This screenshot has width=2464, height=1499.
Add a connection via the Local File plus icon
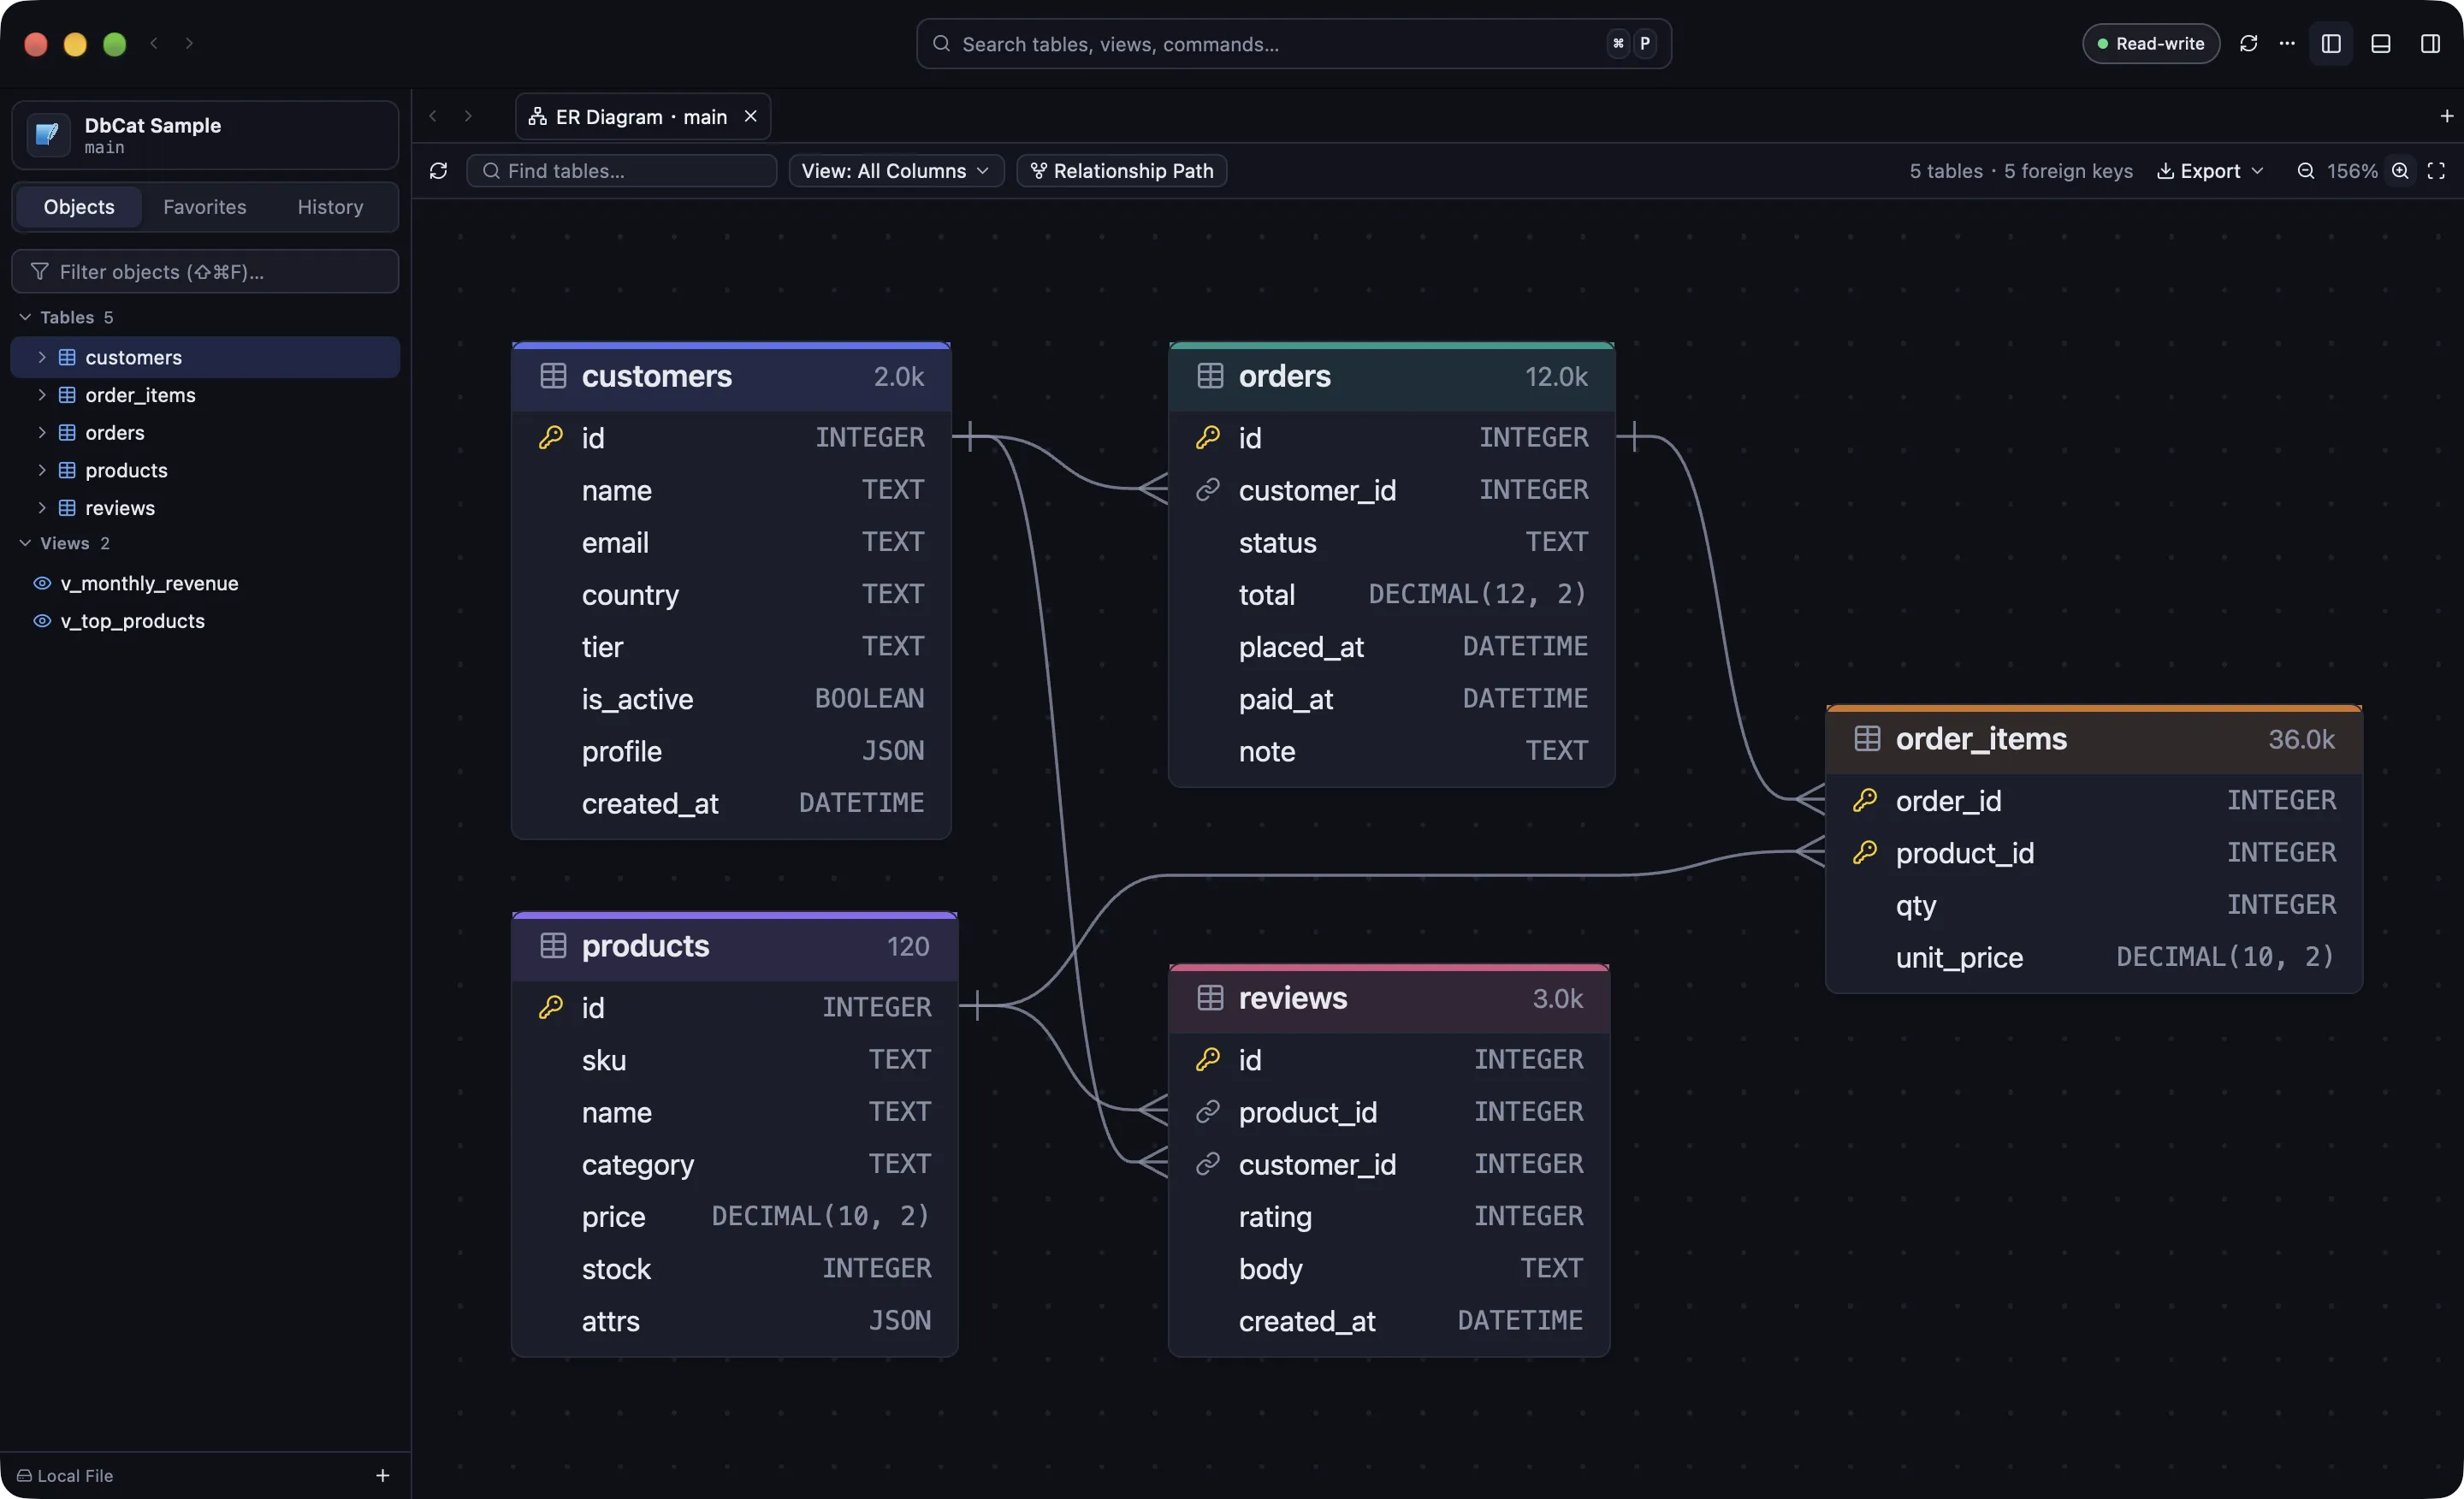(382, 1475)
